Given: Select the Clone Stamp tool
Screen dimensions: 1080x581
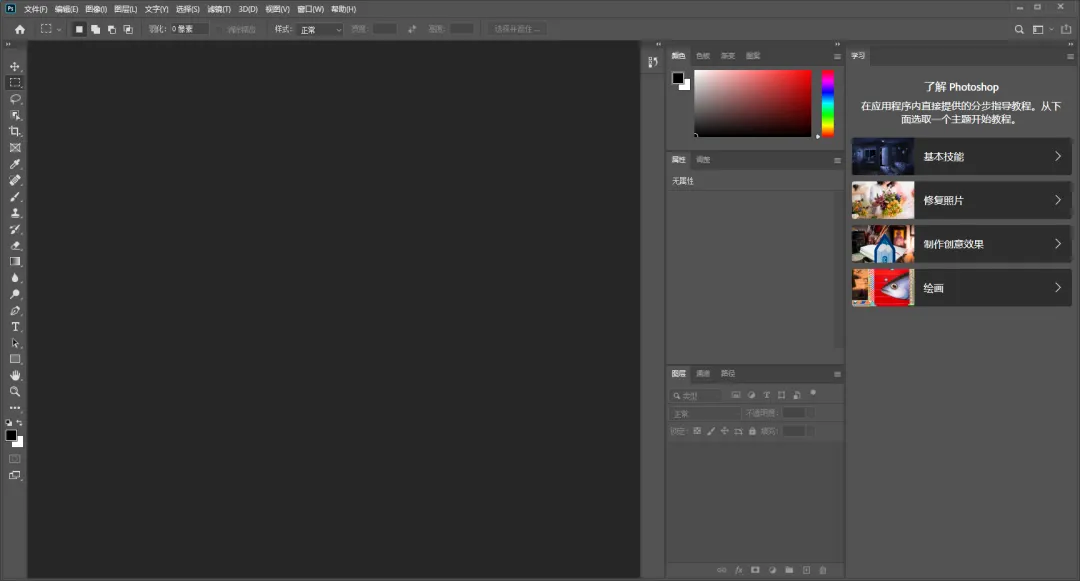Looking at the screenshot, I should coord(14,213).
